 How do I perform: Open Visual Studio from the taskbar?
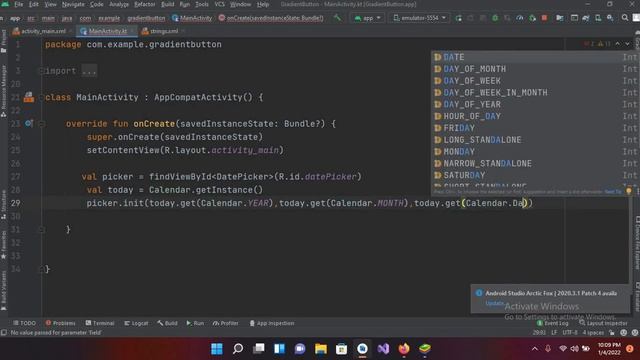click(x=383, y=349)
